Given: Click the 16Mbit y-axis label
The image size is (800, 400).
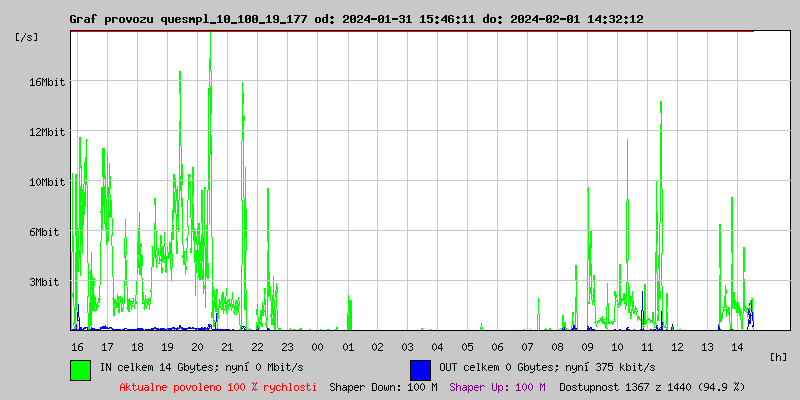Looking at the screenshot, I should point(46,82).
